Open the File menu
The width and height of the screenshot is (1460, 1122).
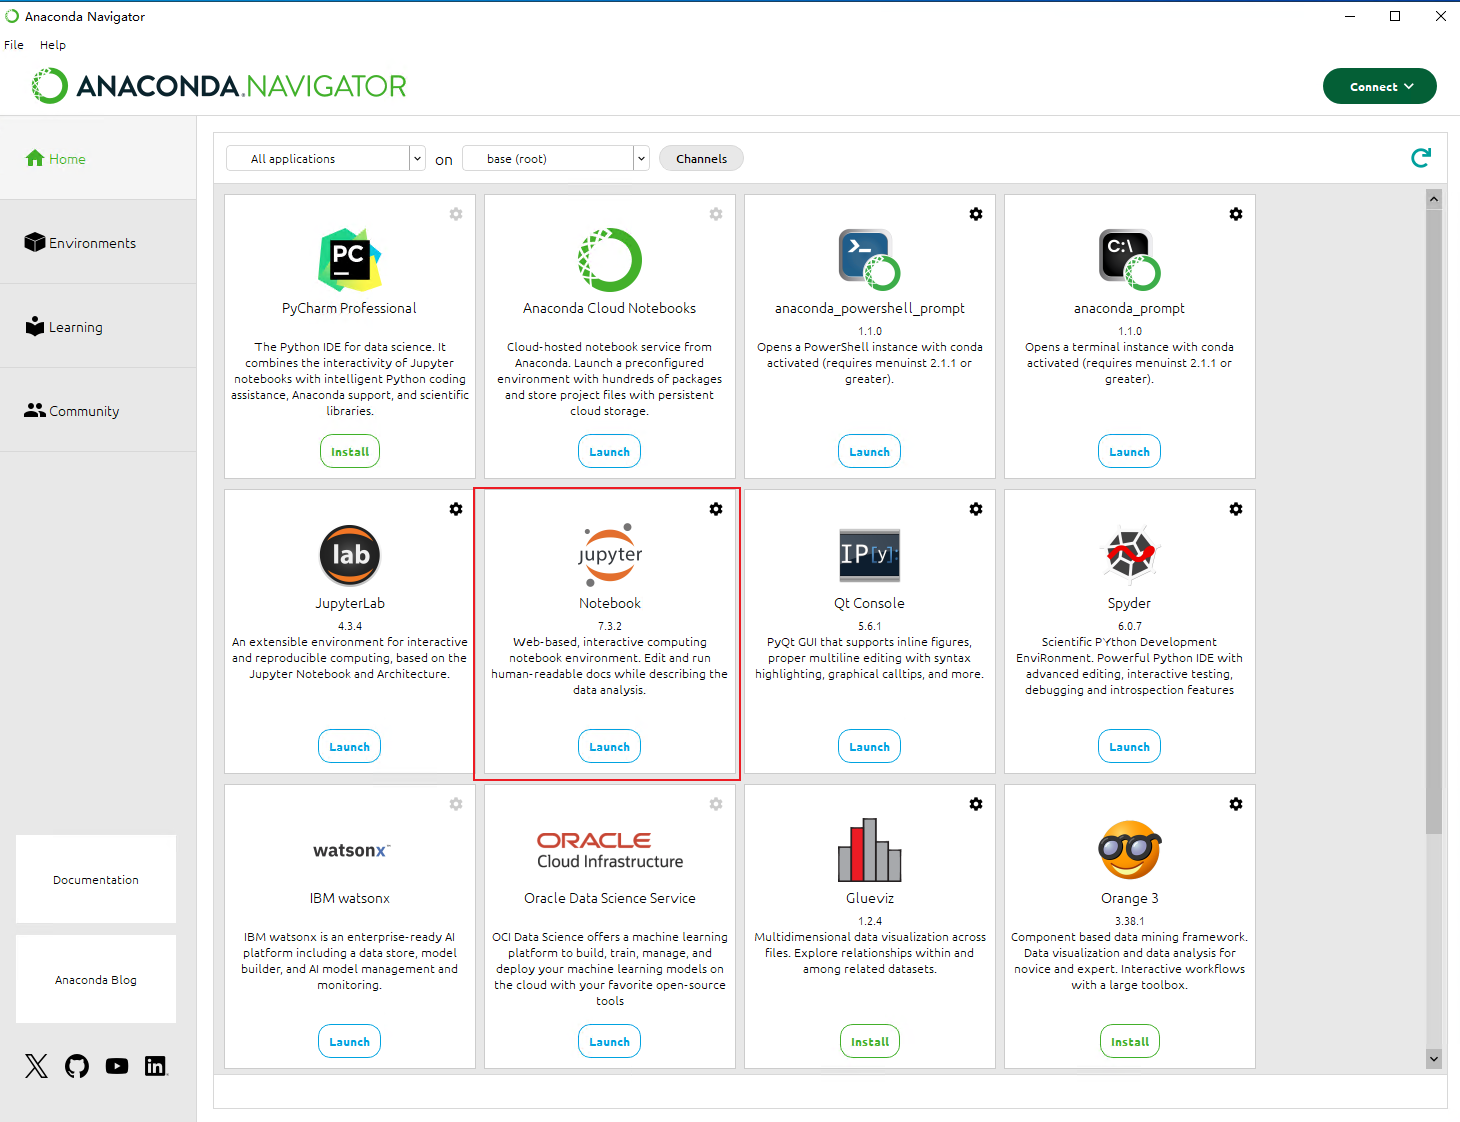14,45
